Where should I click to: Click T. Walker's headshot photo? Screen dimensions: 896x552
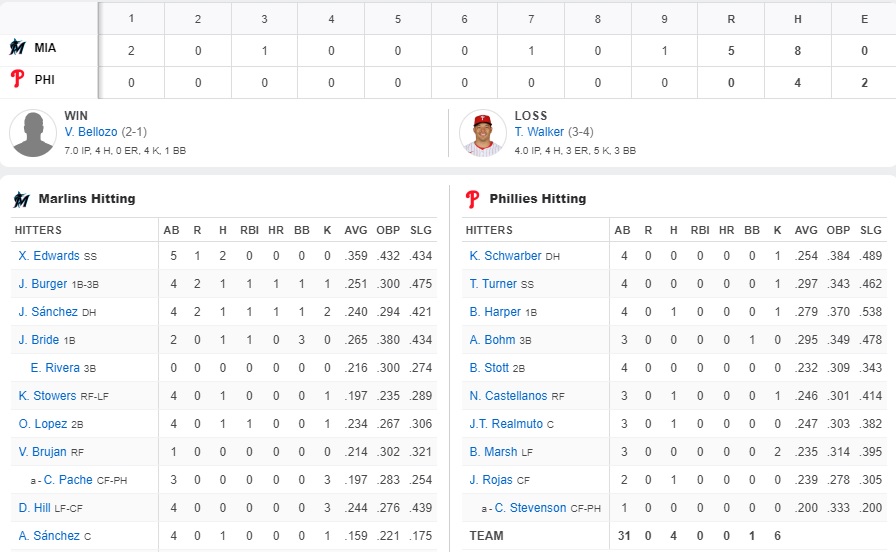coord(483,134)
